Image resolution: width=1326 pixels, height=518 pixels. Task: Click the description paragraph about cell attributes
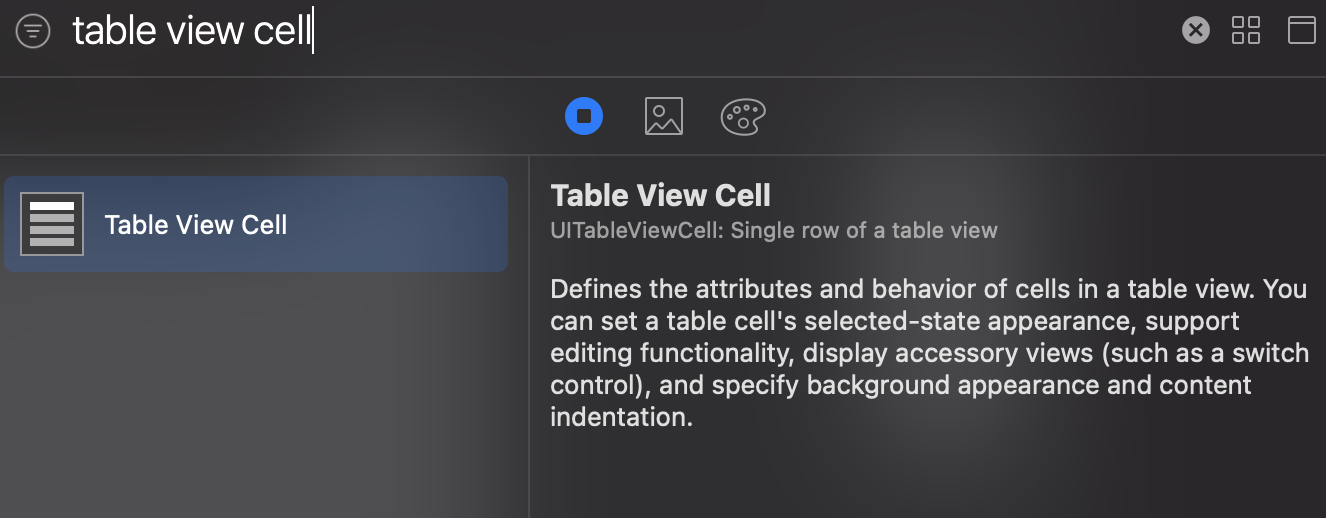click(x=929, y=353)
